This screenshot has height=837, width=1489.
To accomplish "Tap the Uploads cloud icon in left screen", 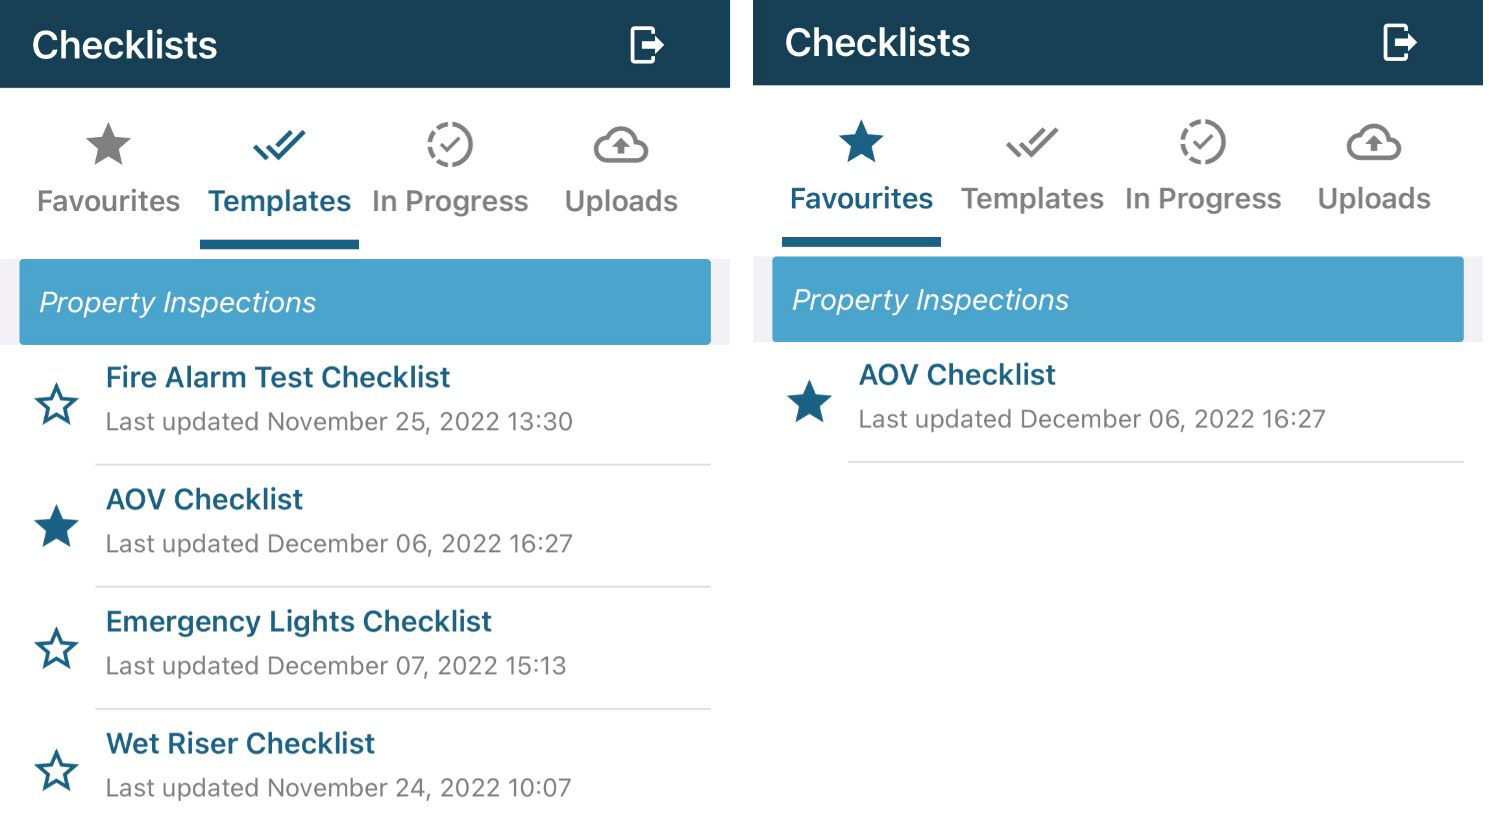I will pos(621,146).
